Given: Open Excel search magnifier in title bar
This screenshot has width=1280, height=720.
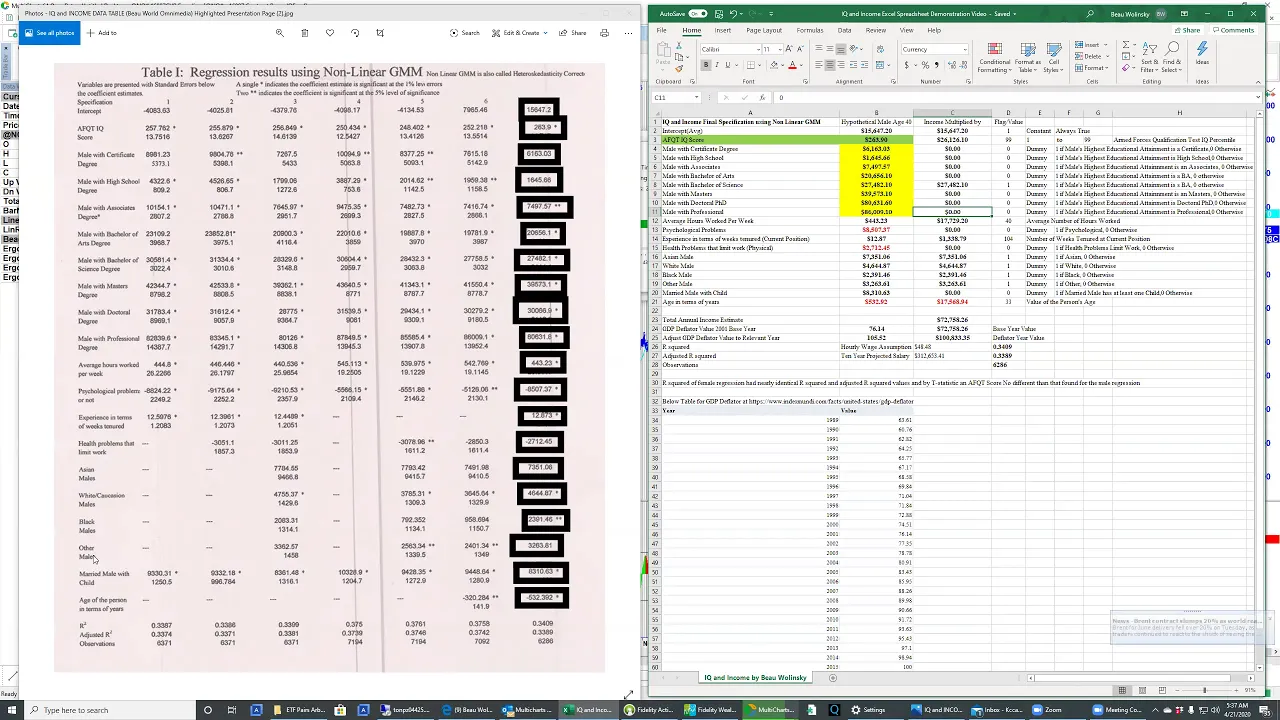Looking at the screenshot, I should (1090, 14).
